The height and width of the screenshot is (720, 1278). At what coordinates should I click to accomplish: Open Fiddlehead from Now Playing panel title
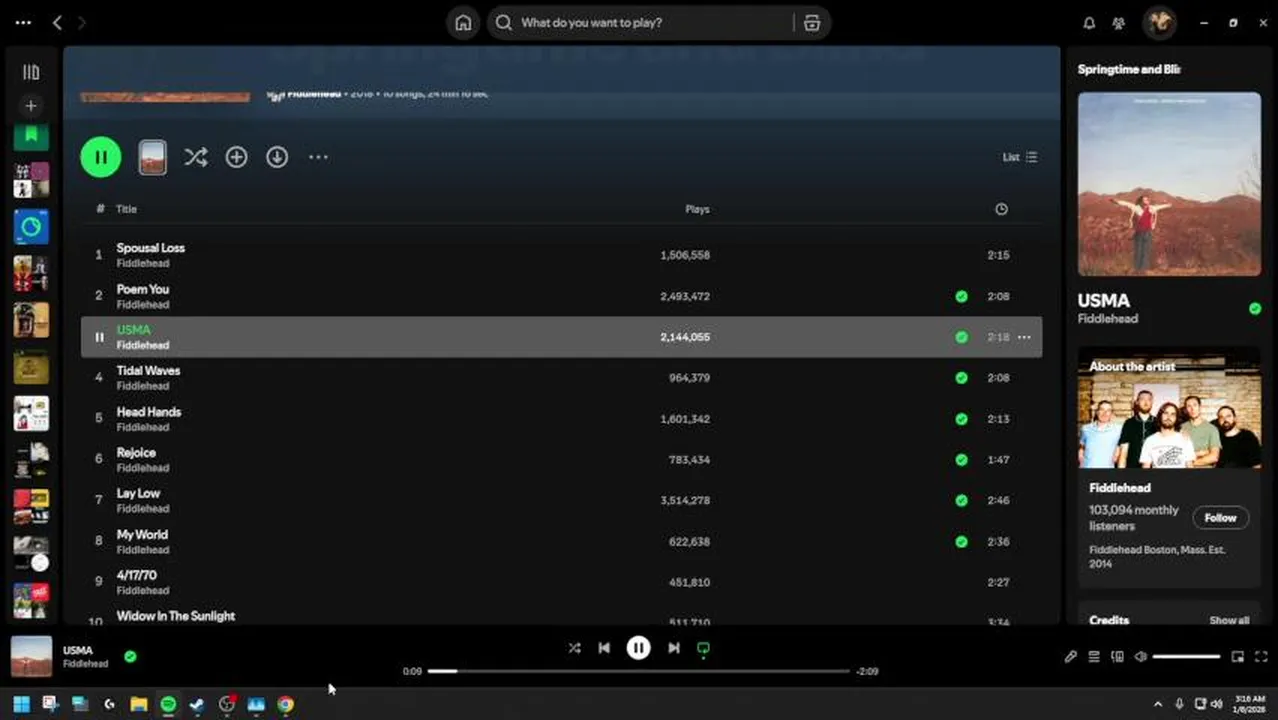(1108, 319)
